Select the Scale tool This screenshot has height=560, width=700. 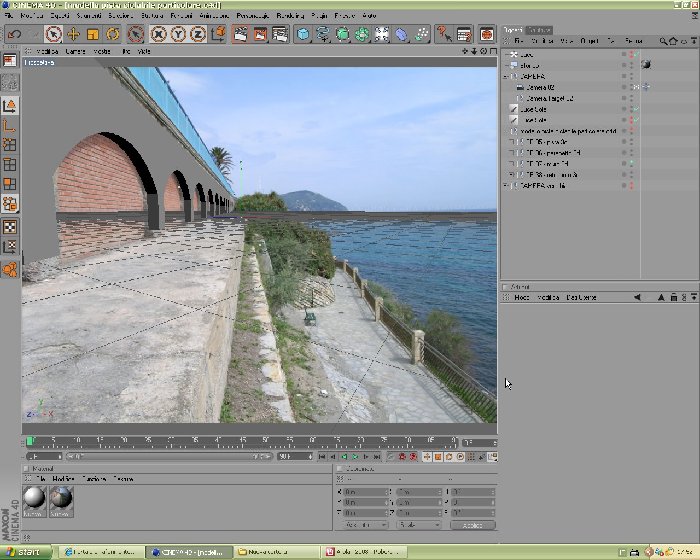tap(93, 34)
